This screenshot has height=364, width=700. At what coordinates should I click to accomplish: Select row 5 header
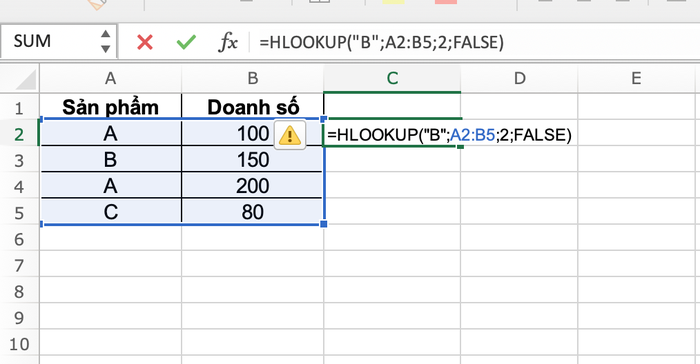click(19, 213)
